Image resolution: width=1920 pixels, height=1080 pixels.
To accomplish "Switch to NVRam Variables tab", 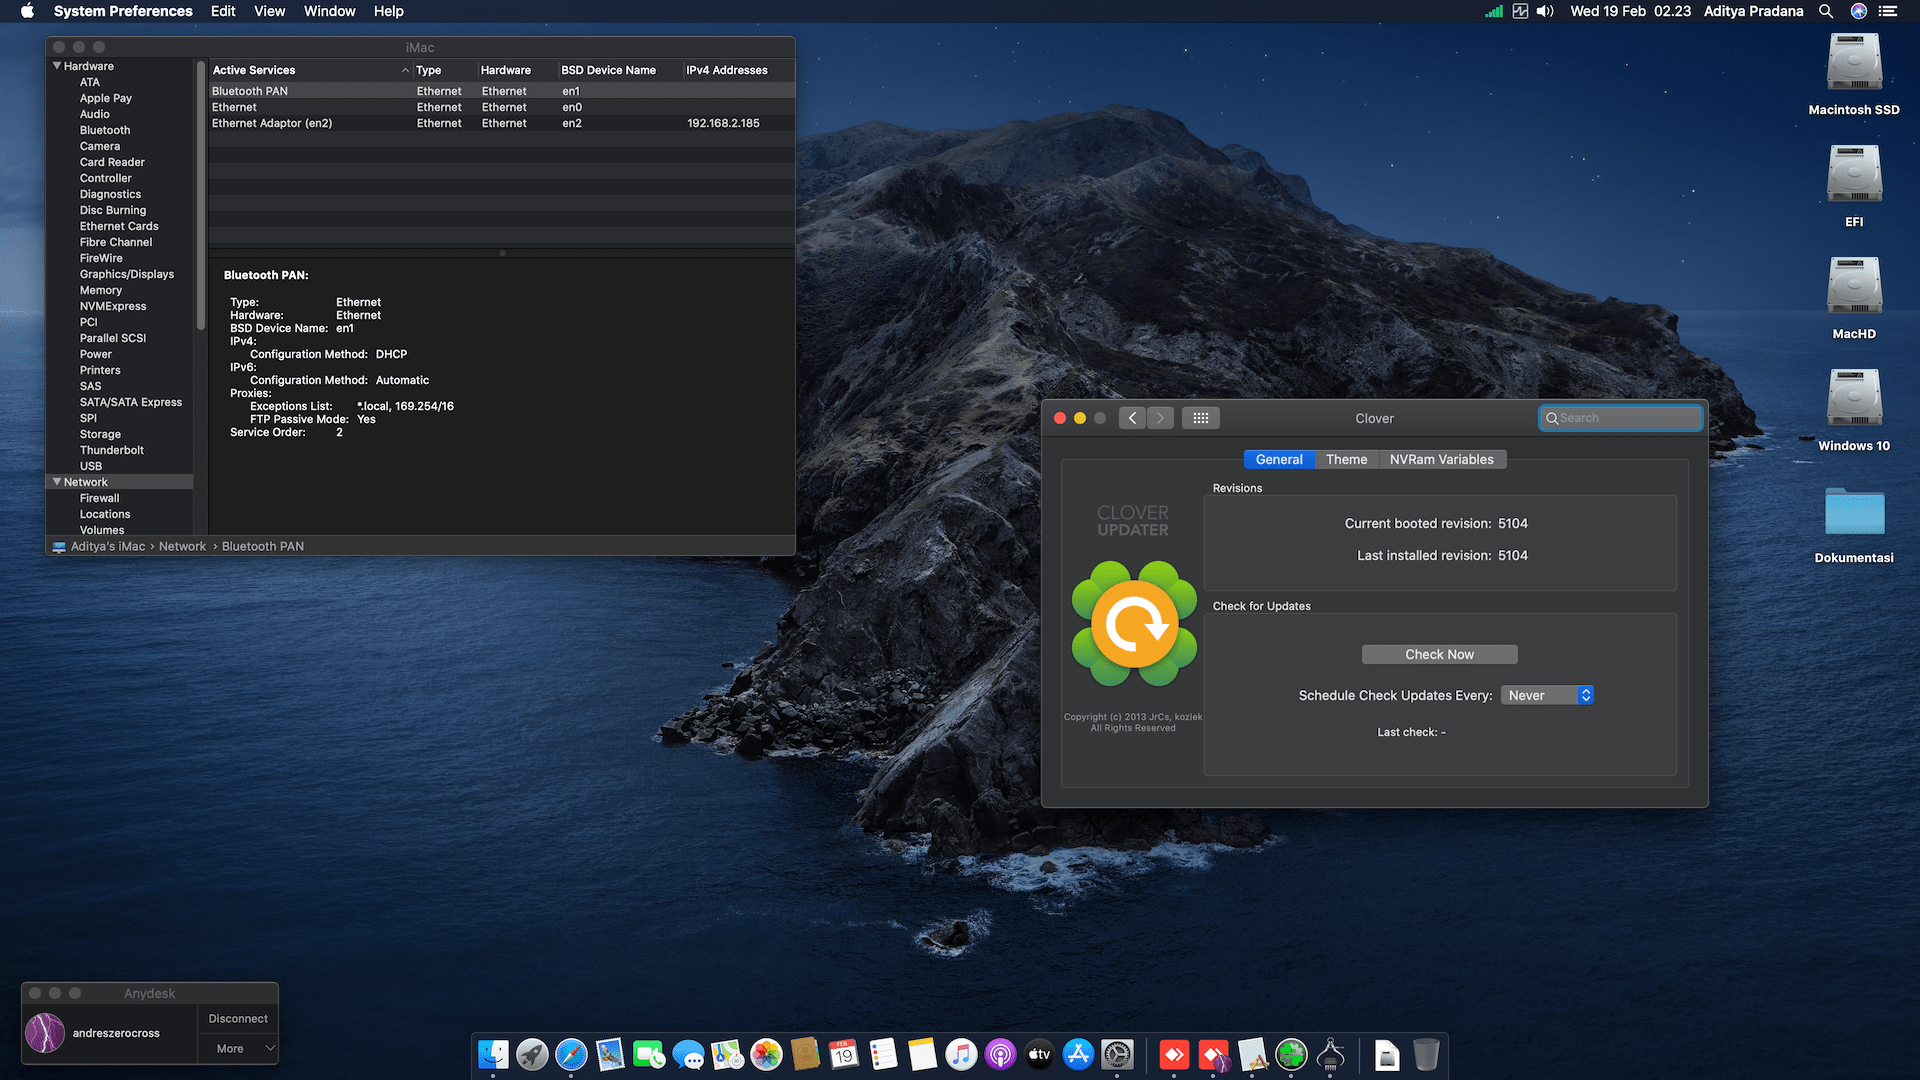I will [x=1441, y=459].
